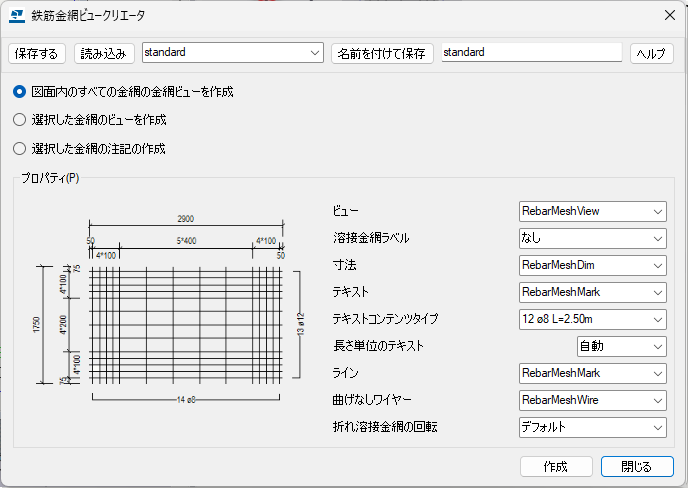
Task: Expand the 寸法 RebarMeshDim dropdown
Action: coord(592,265)
